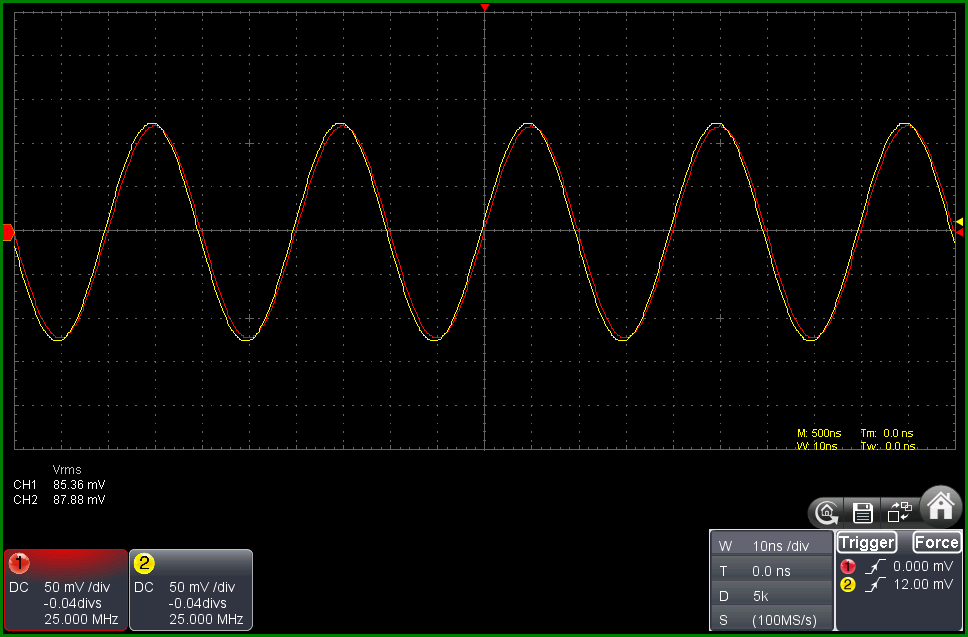Click the restore default home refresh icon
The image size is (968, 637).
point(827,513)
